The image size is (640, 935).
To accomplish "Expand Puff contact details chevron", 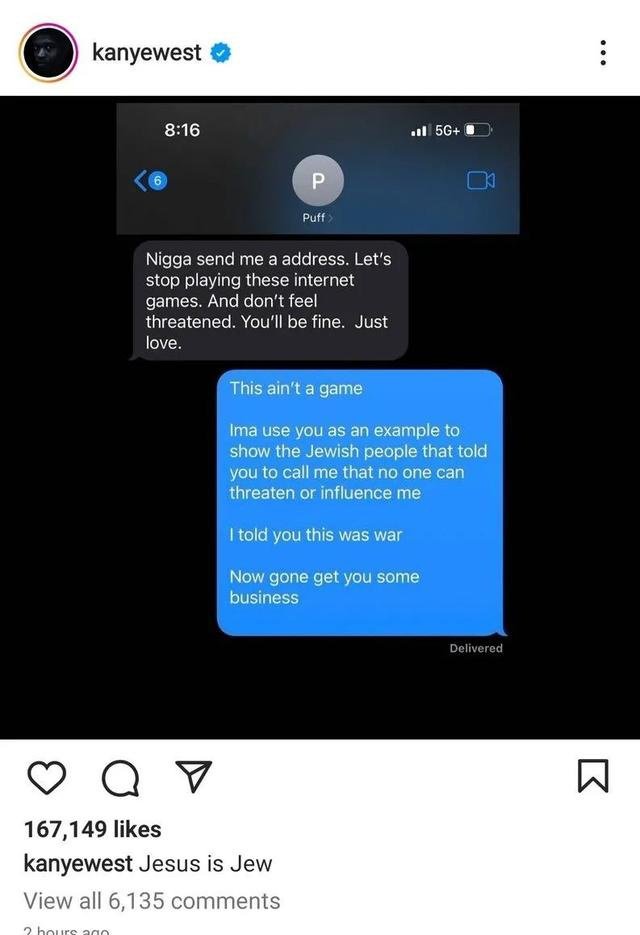I will coord(330,218).
